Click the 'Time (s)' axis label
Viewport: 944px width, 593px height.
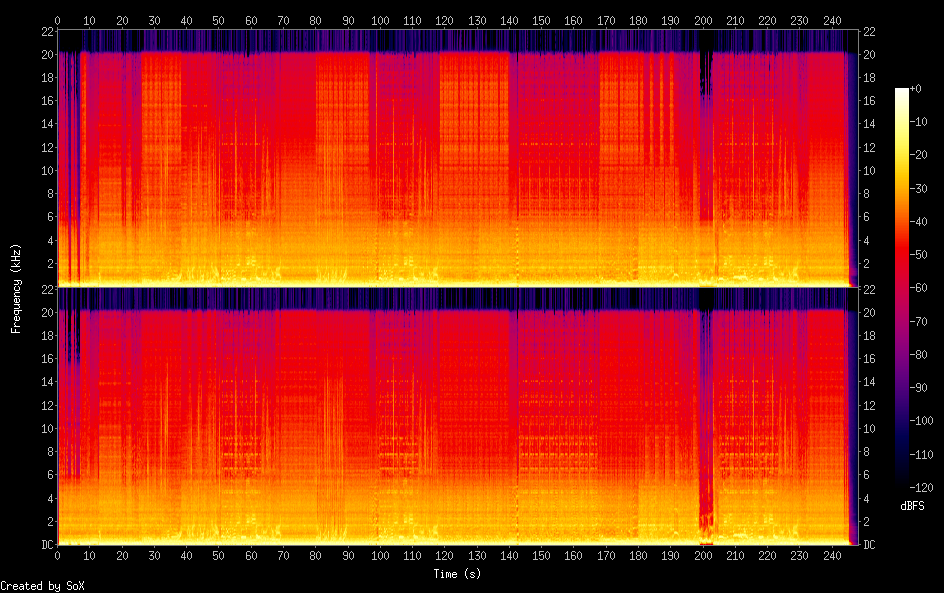[458, 573]
